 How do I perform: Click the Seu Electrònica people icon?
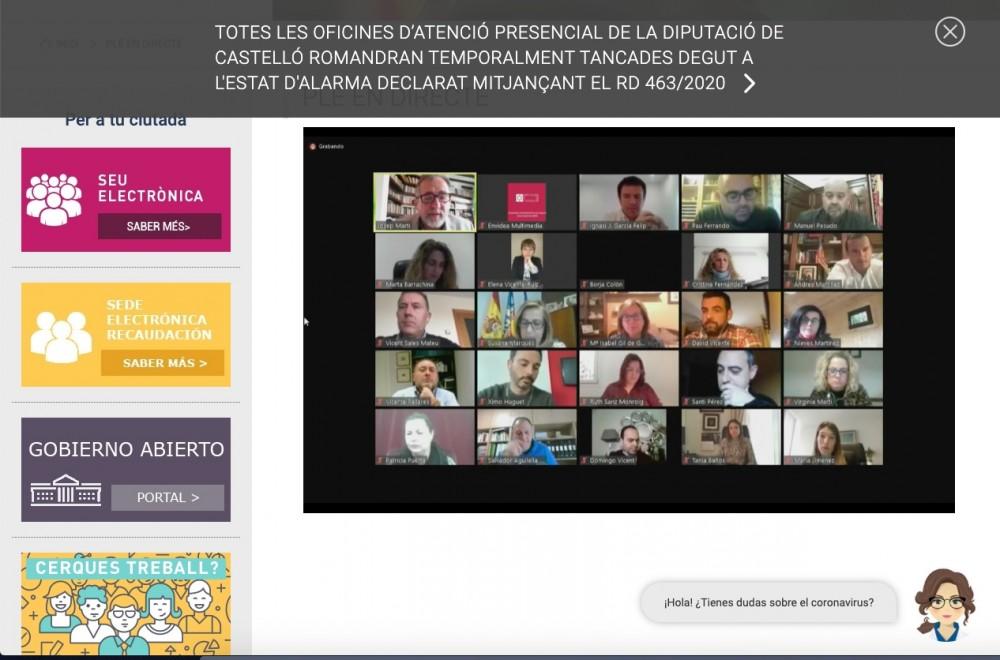click(54, 199)
